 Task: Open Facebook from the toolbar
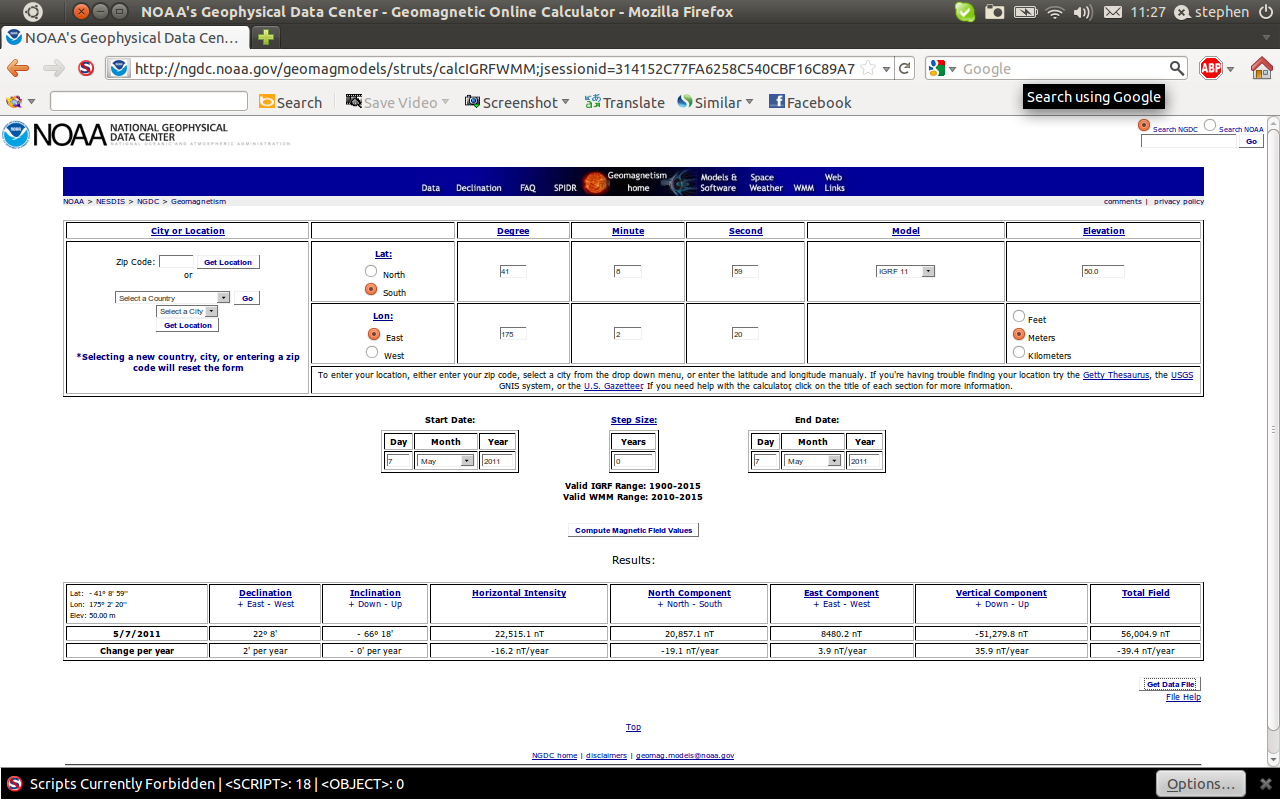[810, 102]
